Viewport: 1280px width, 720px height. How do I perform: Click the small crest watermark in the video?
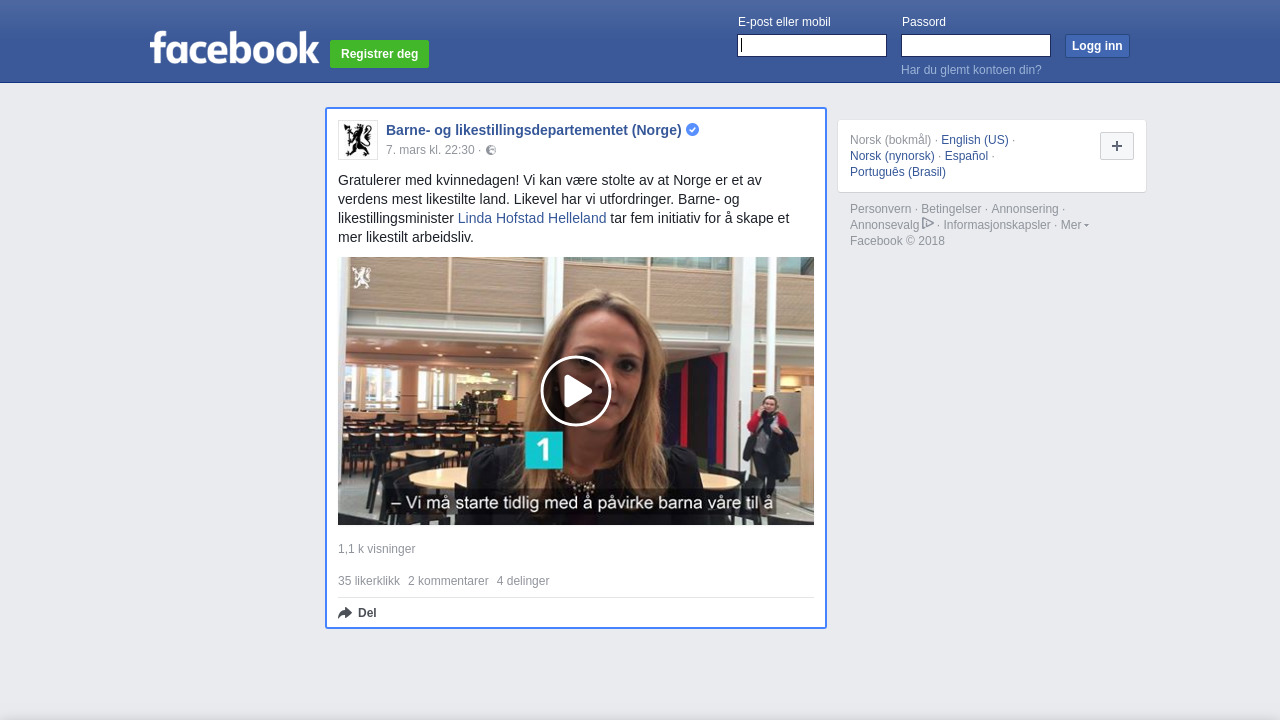click(361, 277)
